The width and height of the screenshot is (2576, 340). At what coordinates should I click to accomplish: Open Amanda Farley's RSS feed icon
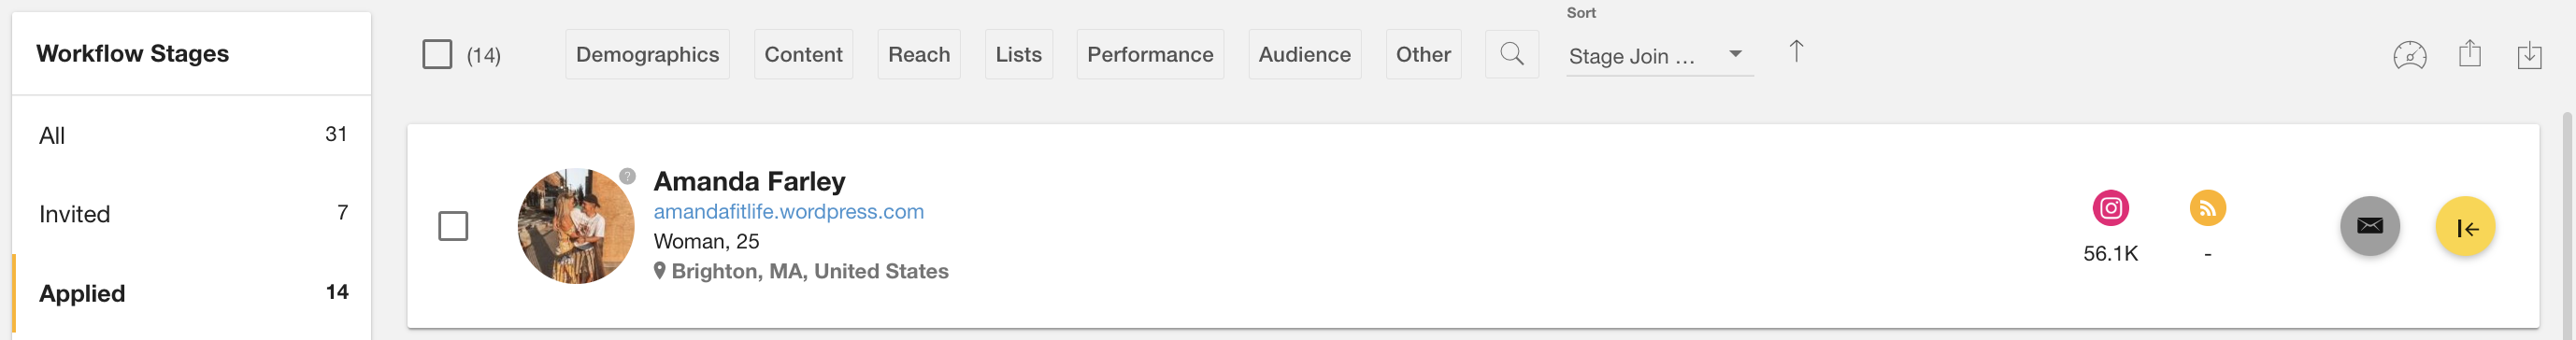click(2208, 208)
